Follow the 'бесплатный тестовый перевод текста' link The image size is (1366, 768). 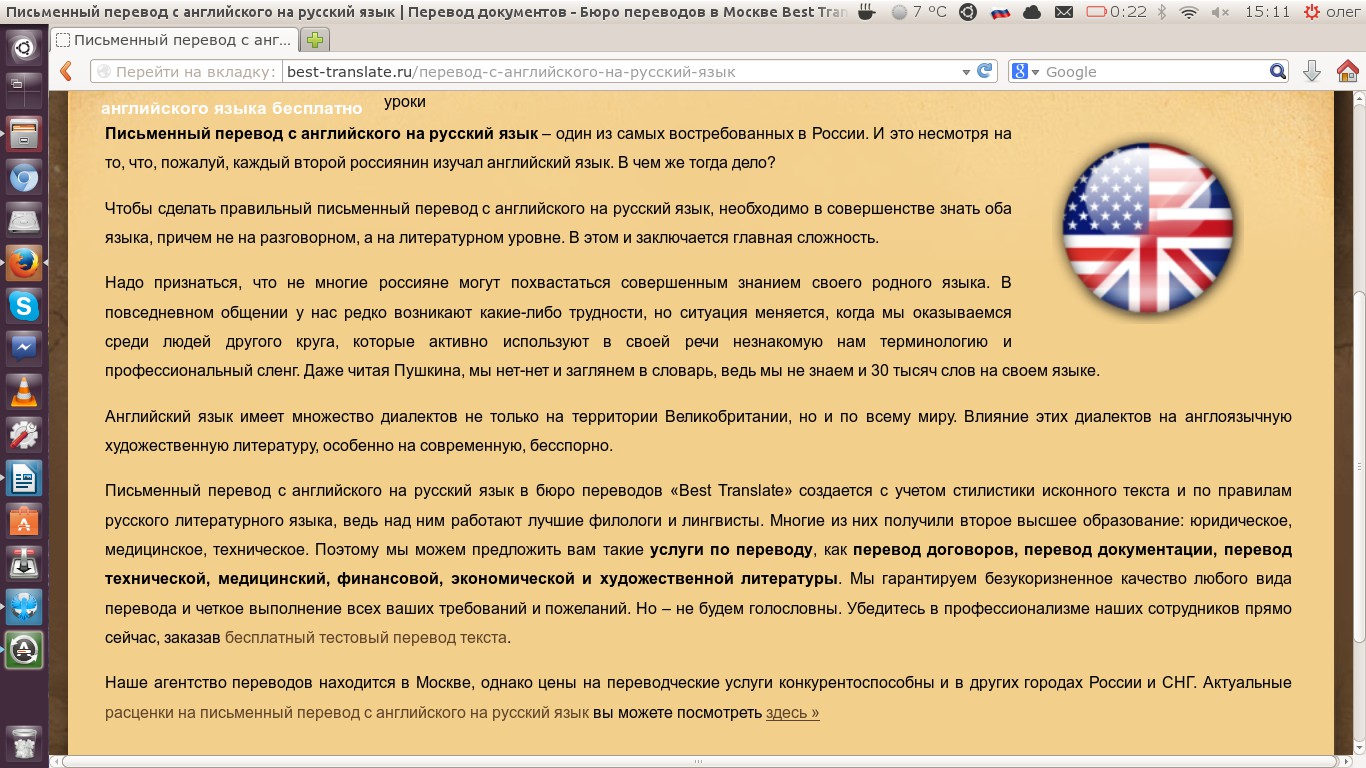366,638
